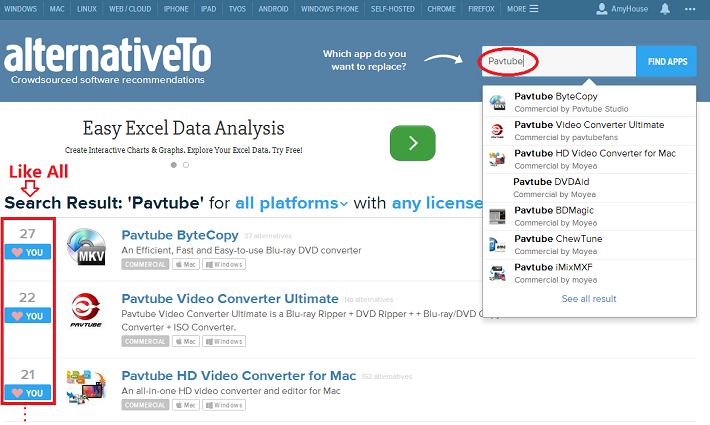
Task: Select Pavtube ByteCopy suggestion
Action: pos(589,103)
